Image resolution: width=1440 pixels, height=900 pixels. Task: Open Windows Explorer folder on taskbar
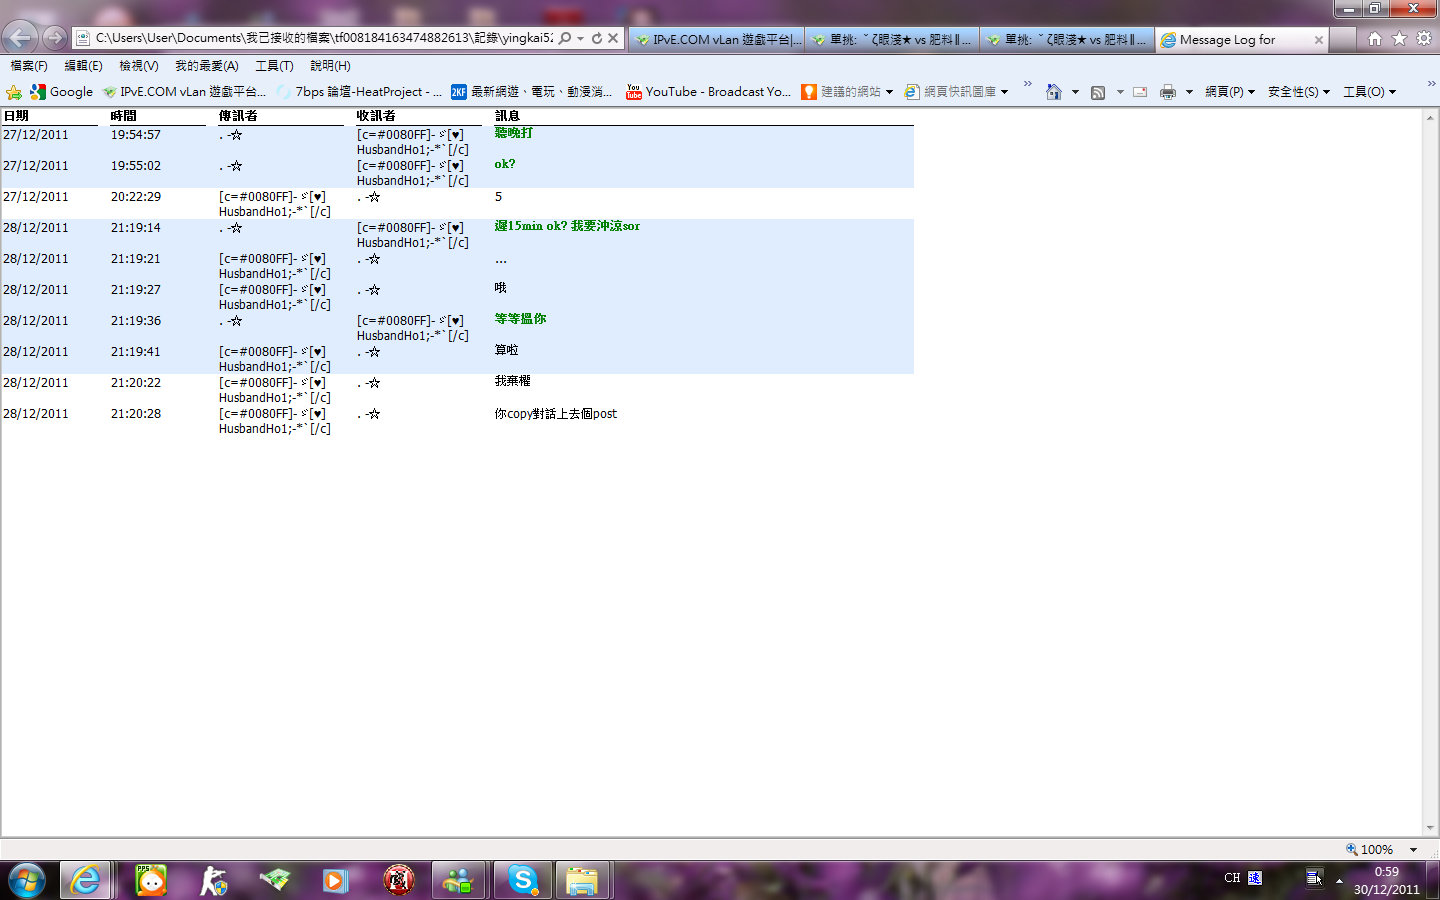click(x=582, y=881)
